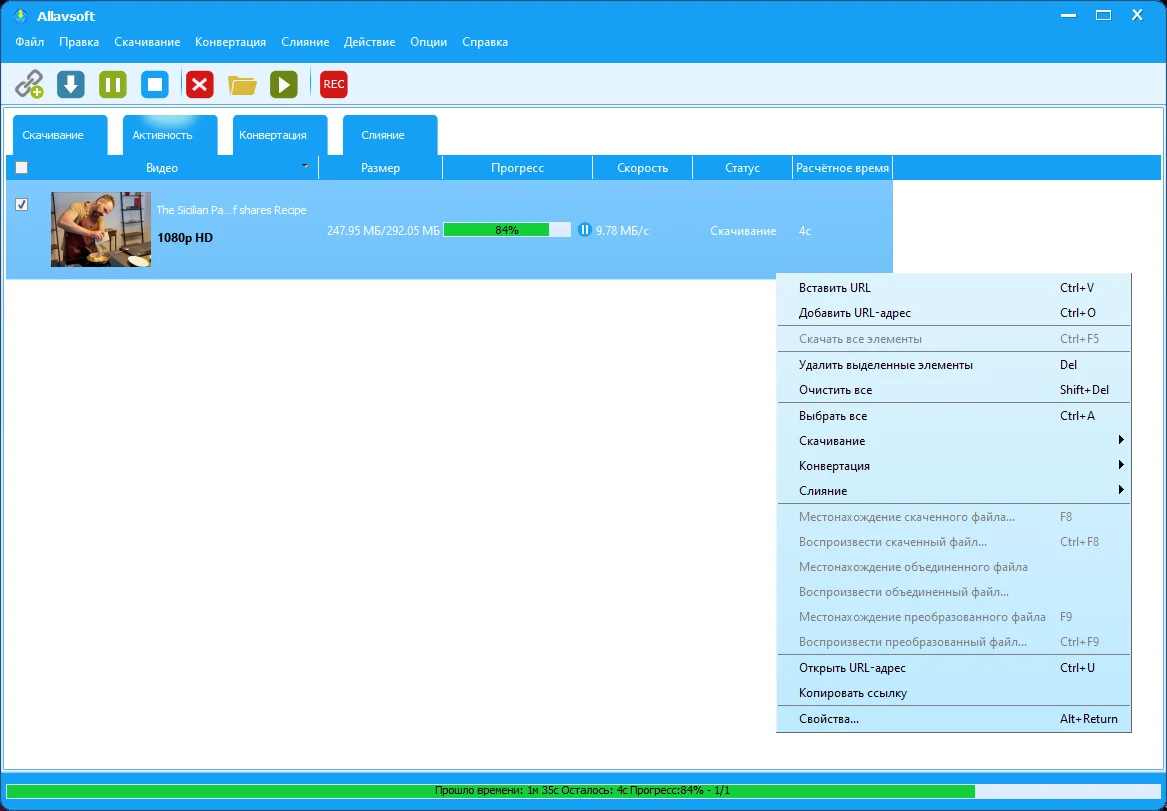Switch to the Активность tab
1167x811 pixels.
(x=162, y=135)
